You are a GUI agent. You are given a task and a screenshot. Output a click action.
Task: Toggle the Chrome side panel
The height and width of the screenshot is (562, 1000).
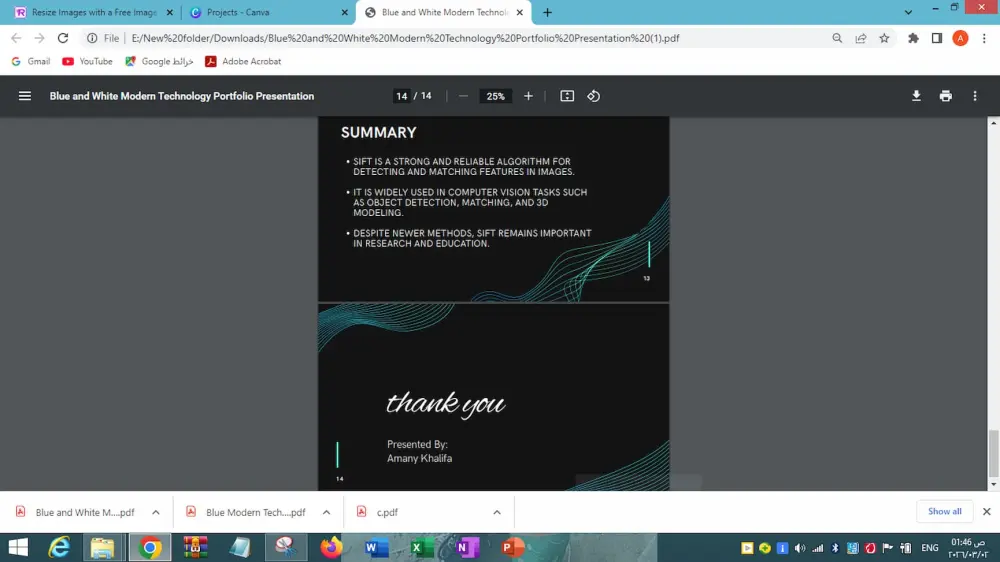click(x=937, y=38)
